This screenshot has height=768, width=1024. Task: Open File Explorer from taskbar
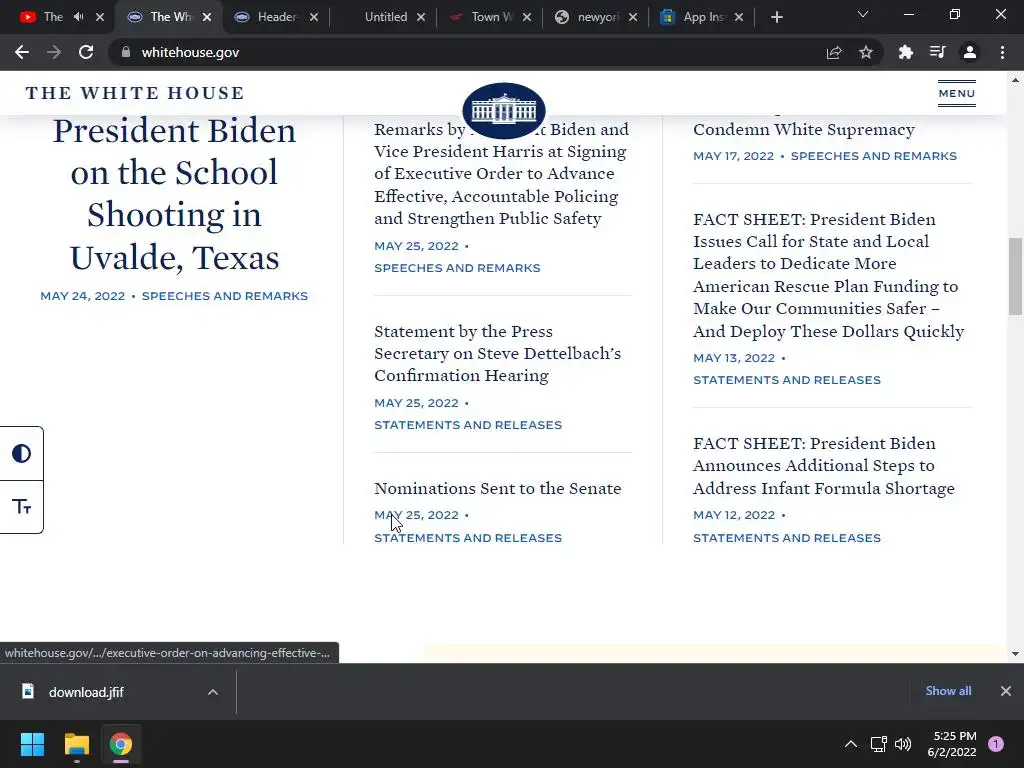point(76,744)
